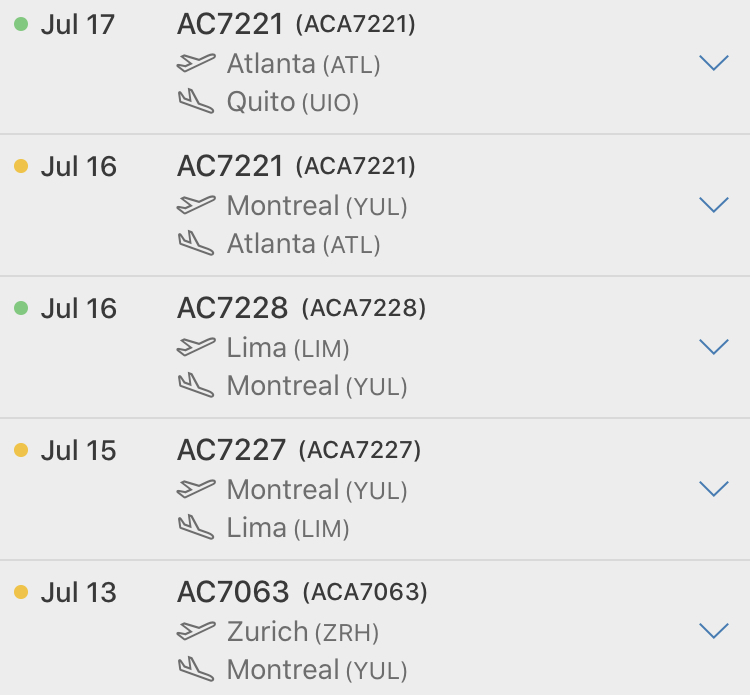Click landing icon beside Lima (LIM) arrival

[196, 527]
